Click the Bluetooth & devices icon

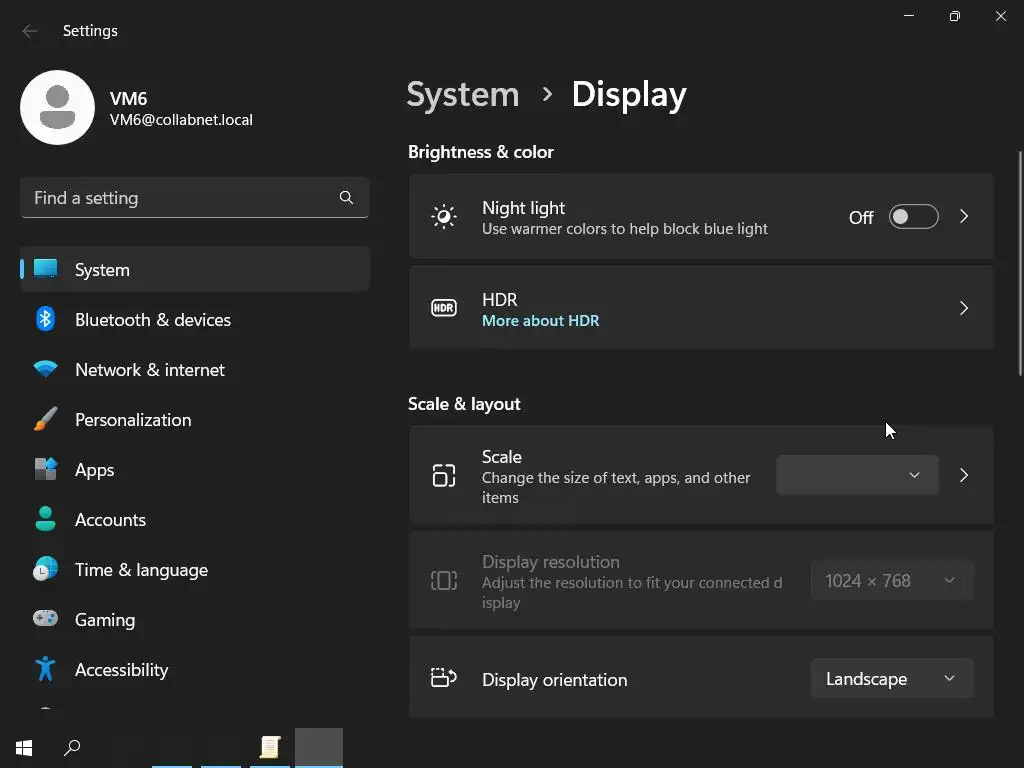tap(45, 319)
